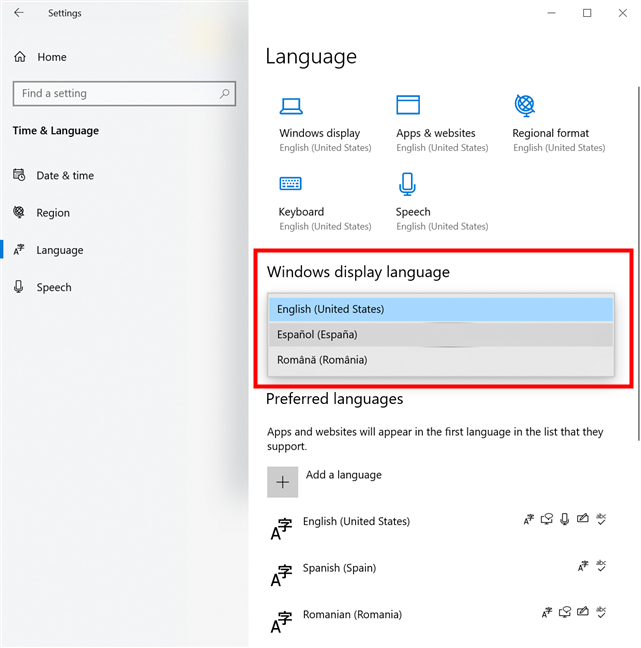
Task: Select Spanish (Spain) preferred language row
Action: click(441, 574)
